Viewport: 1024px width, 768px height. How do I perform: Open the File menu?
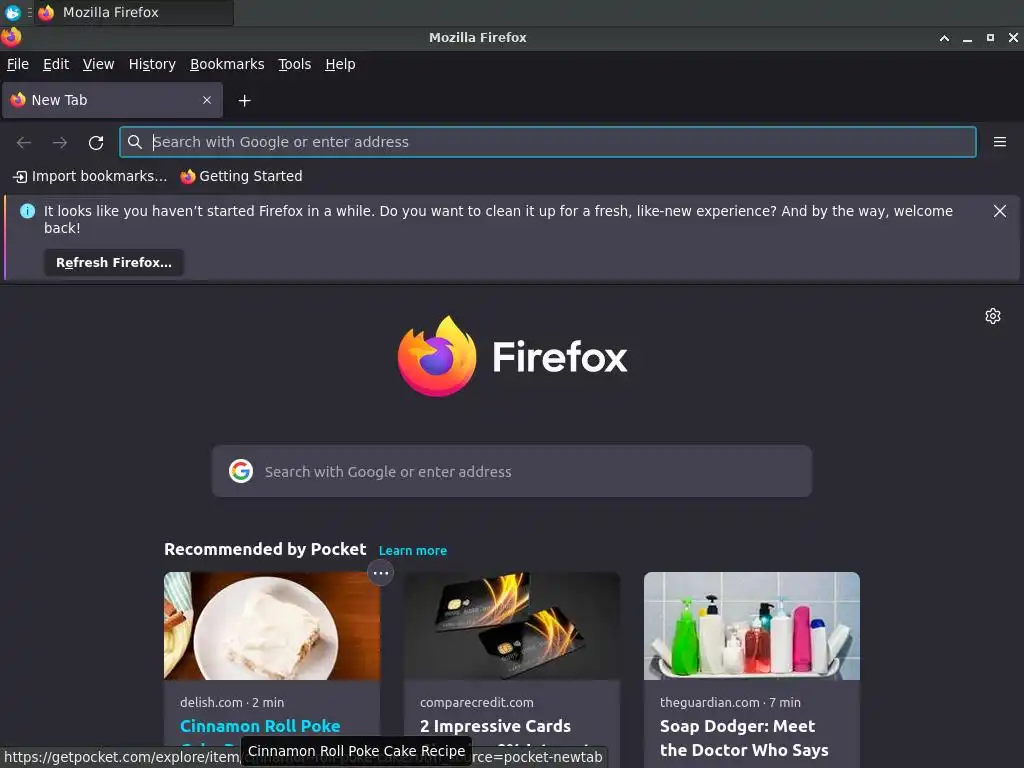click(18, 64)
